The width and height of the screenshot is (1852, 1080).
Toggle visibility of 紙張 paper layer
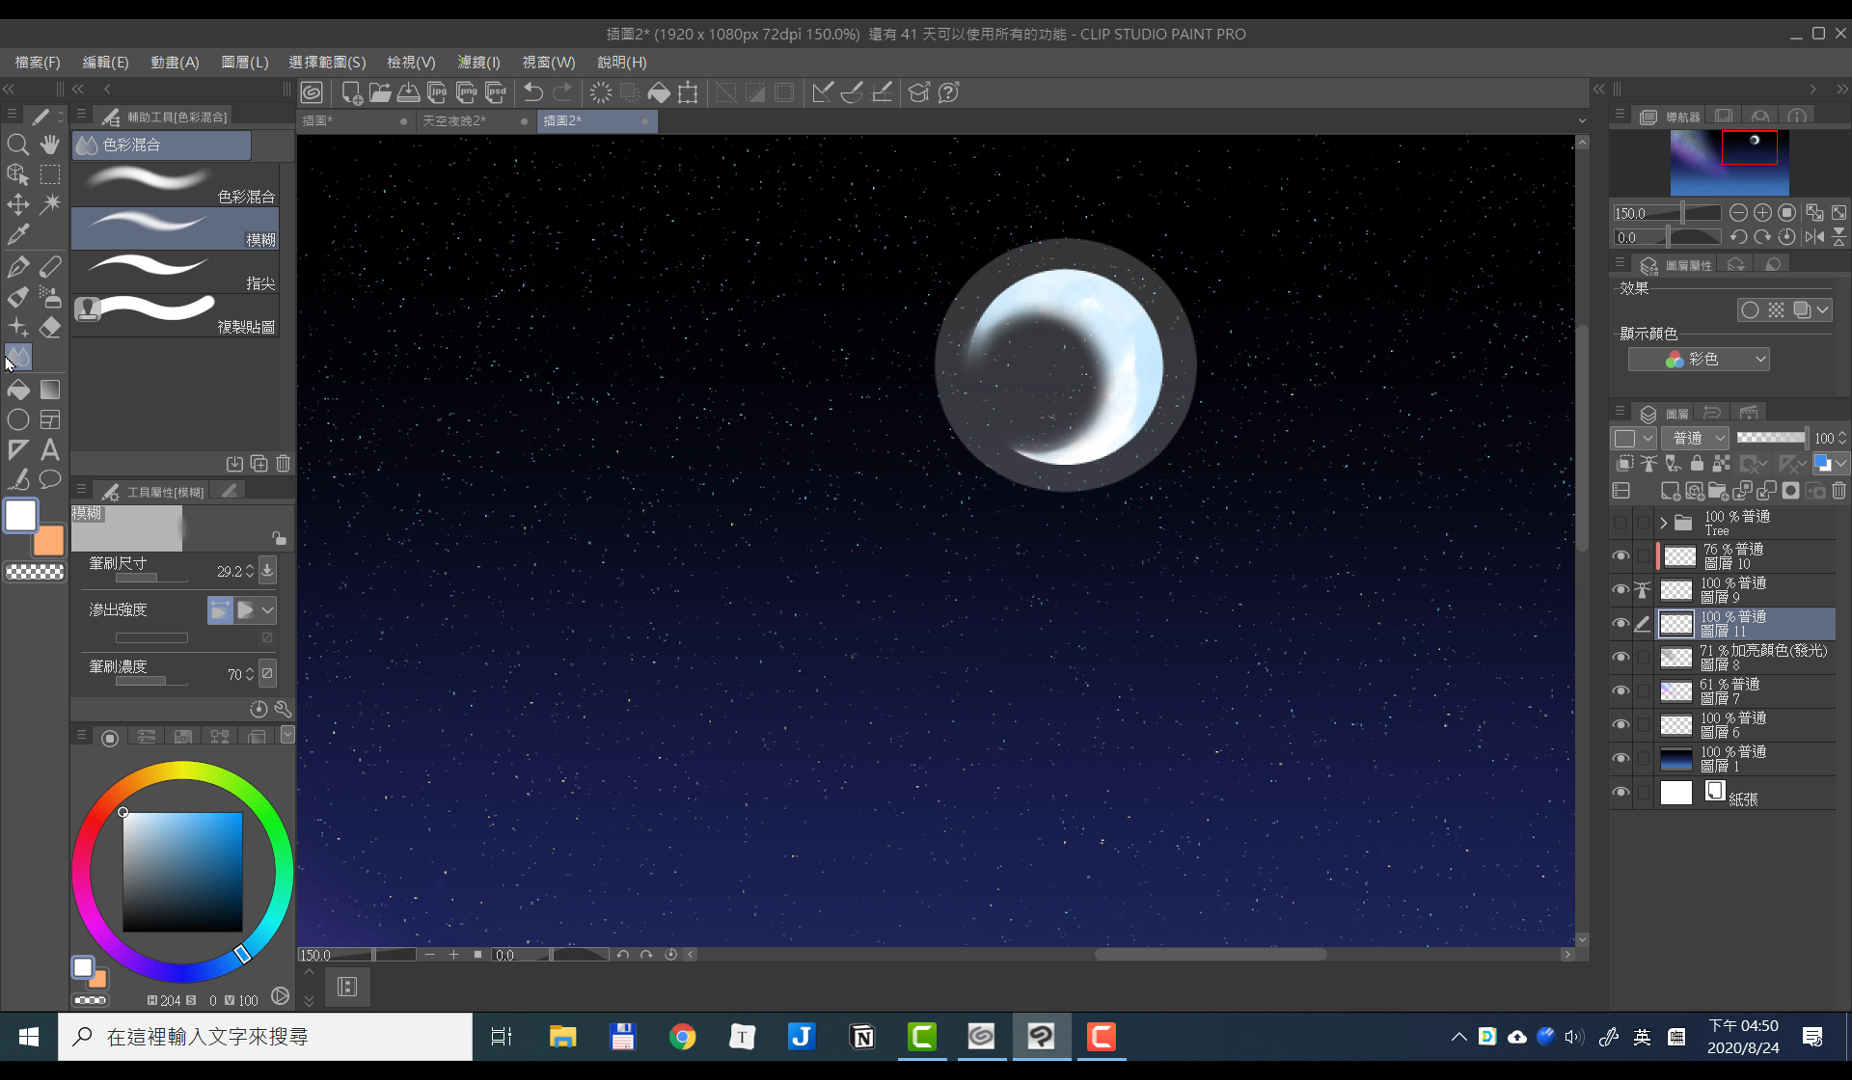[x=1621, y=792]
